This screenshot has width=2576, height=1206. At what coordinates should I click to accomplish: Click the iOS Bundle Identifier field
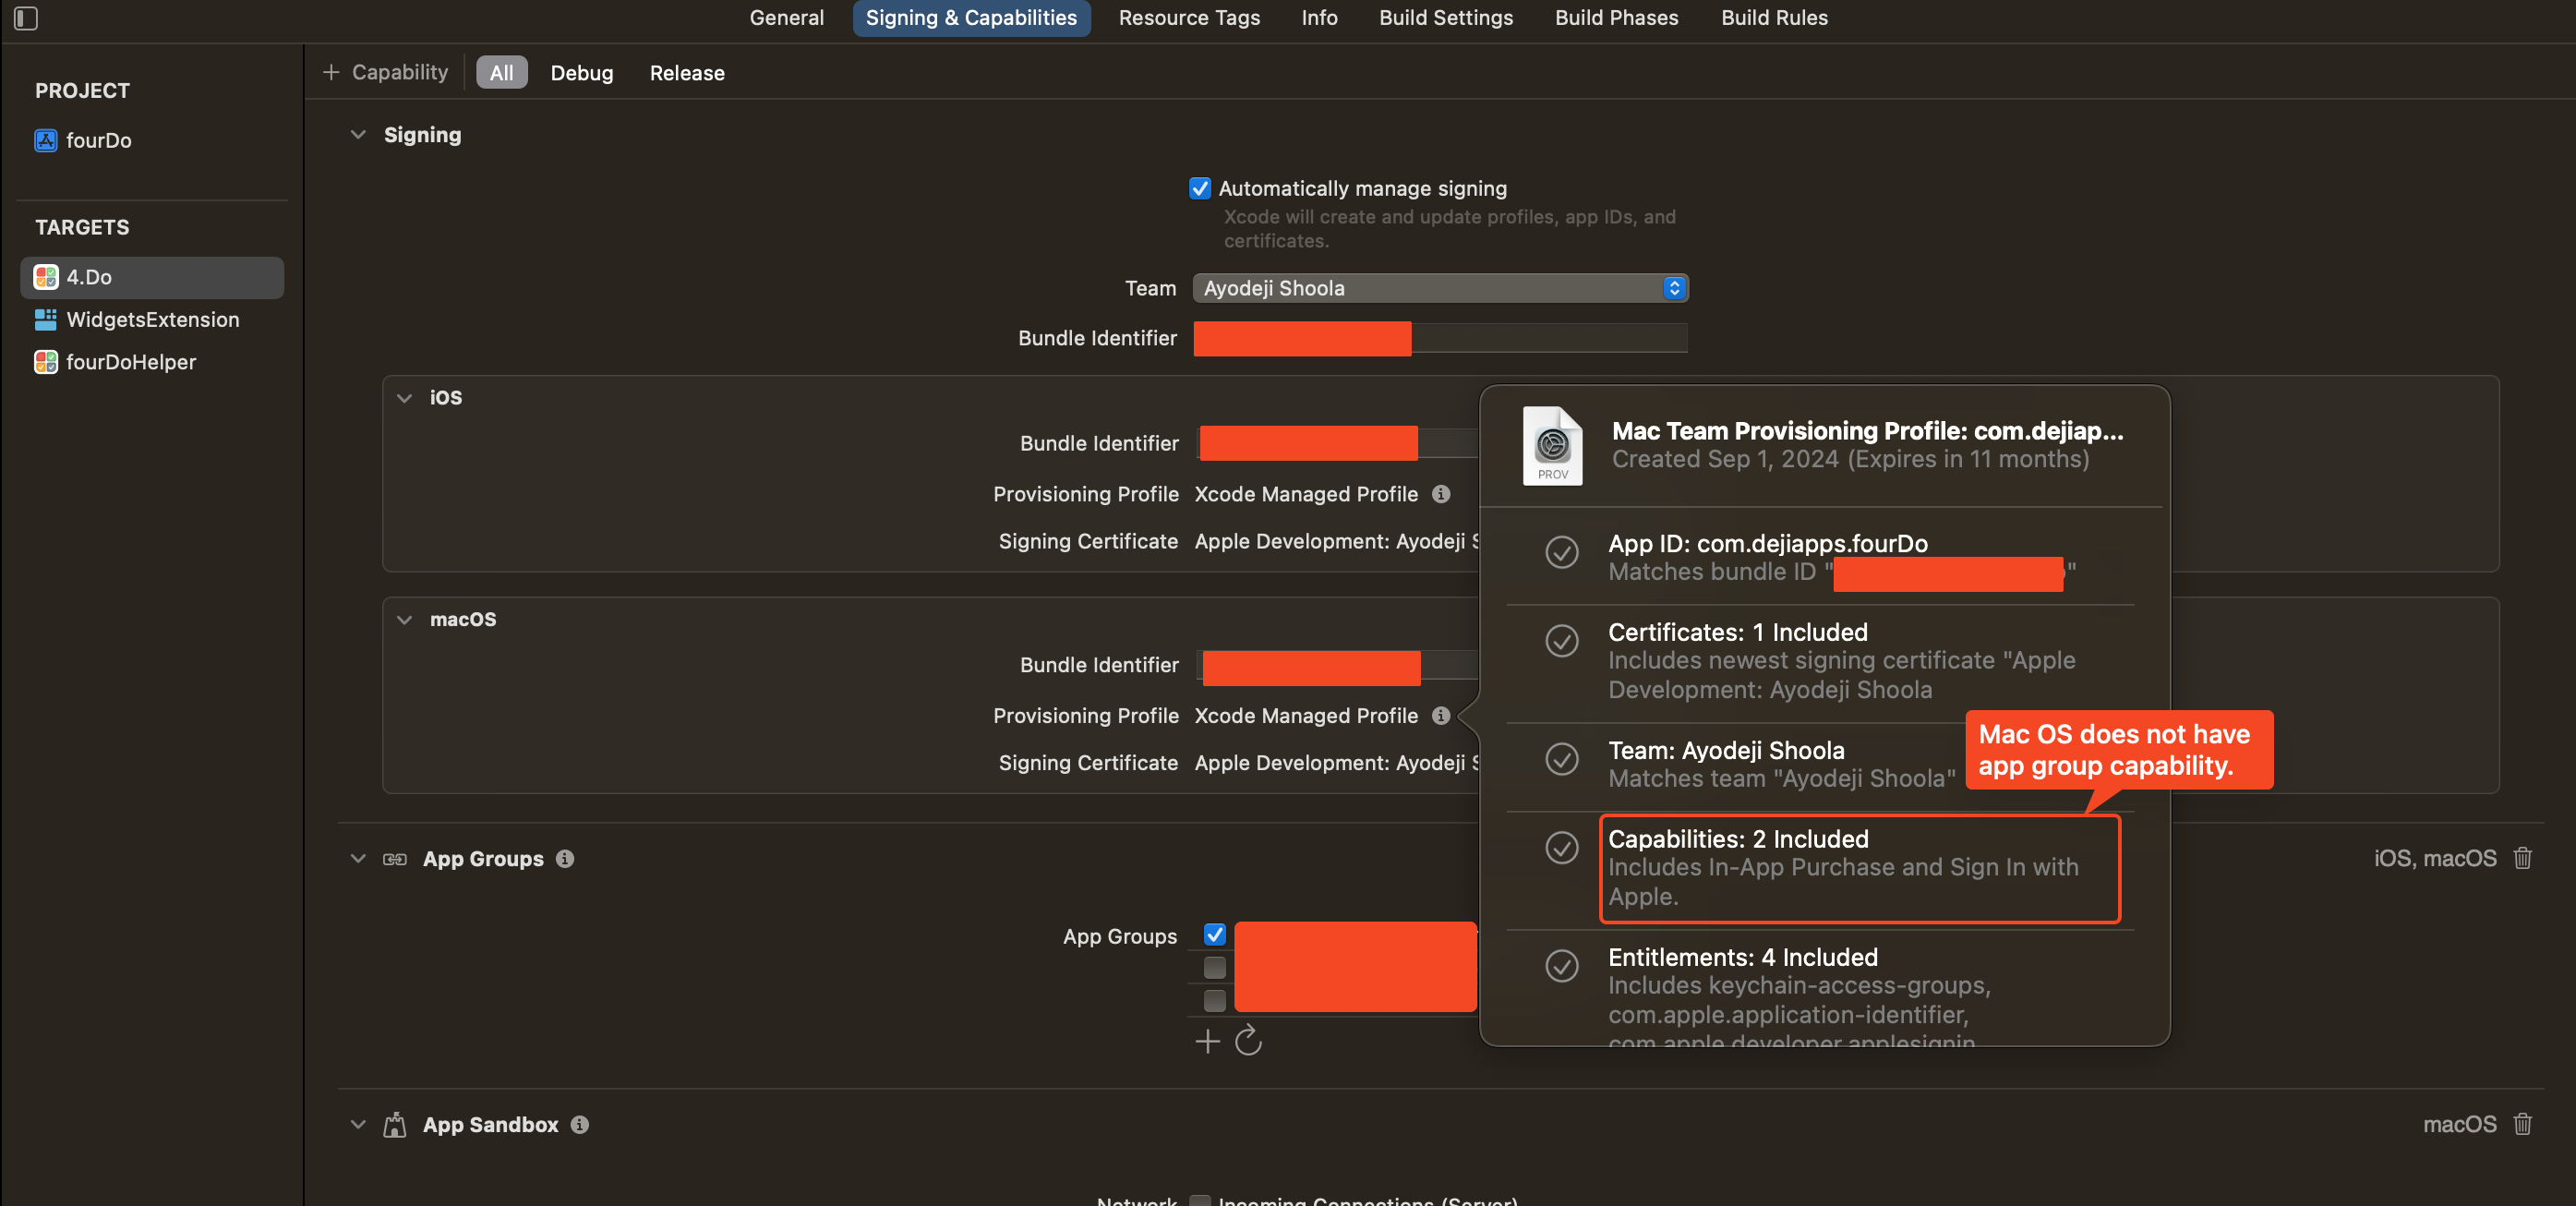point(1338,443)
